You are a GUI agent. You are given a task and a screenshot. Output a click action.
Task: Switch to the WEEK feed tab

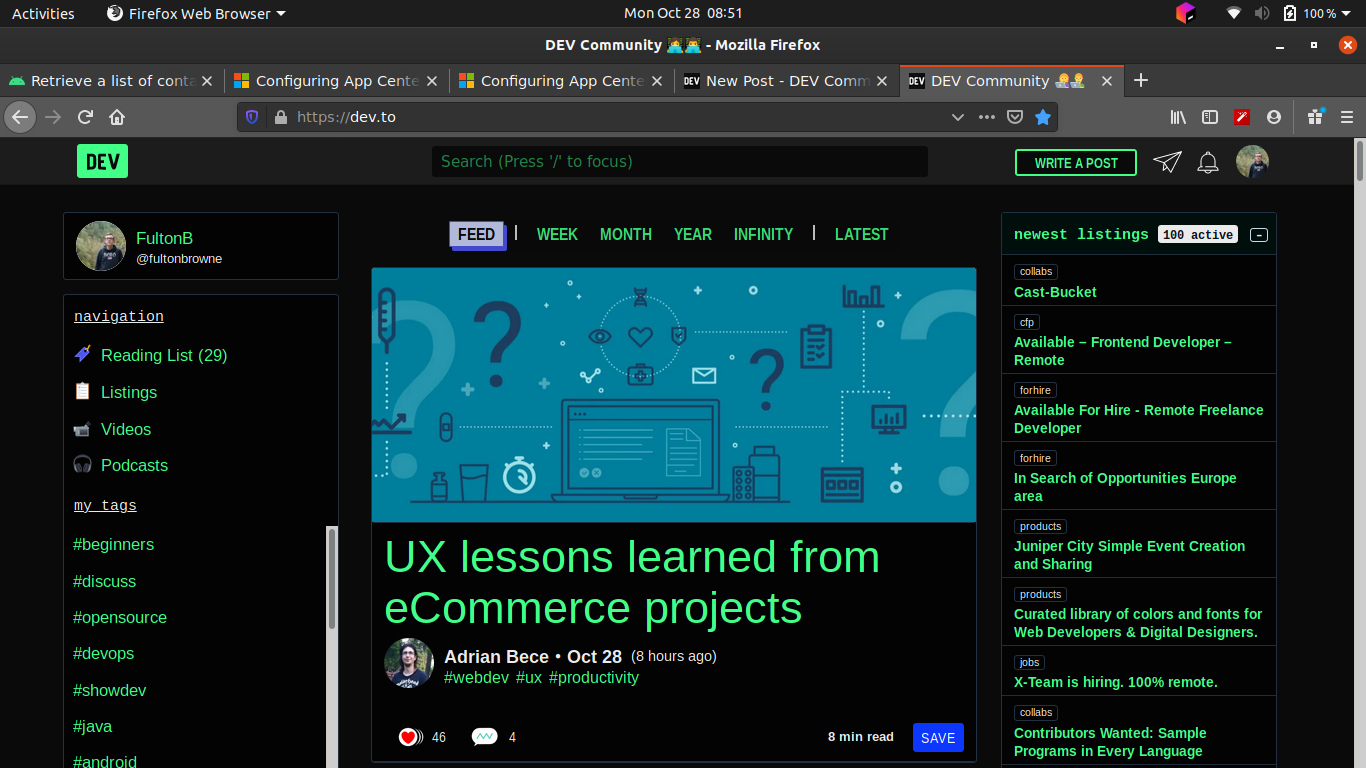click(557, 234)
